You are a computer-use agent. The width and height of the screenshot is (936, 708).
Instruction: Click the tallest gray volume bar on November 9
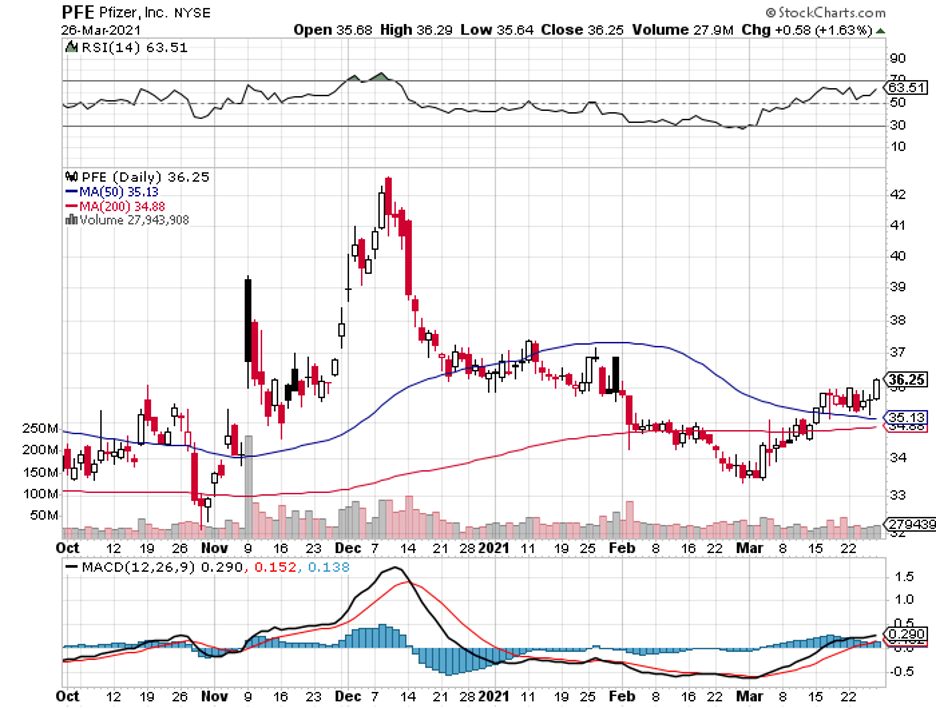pos(248,487)
